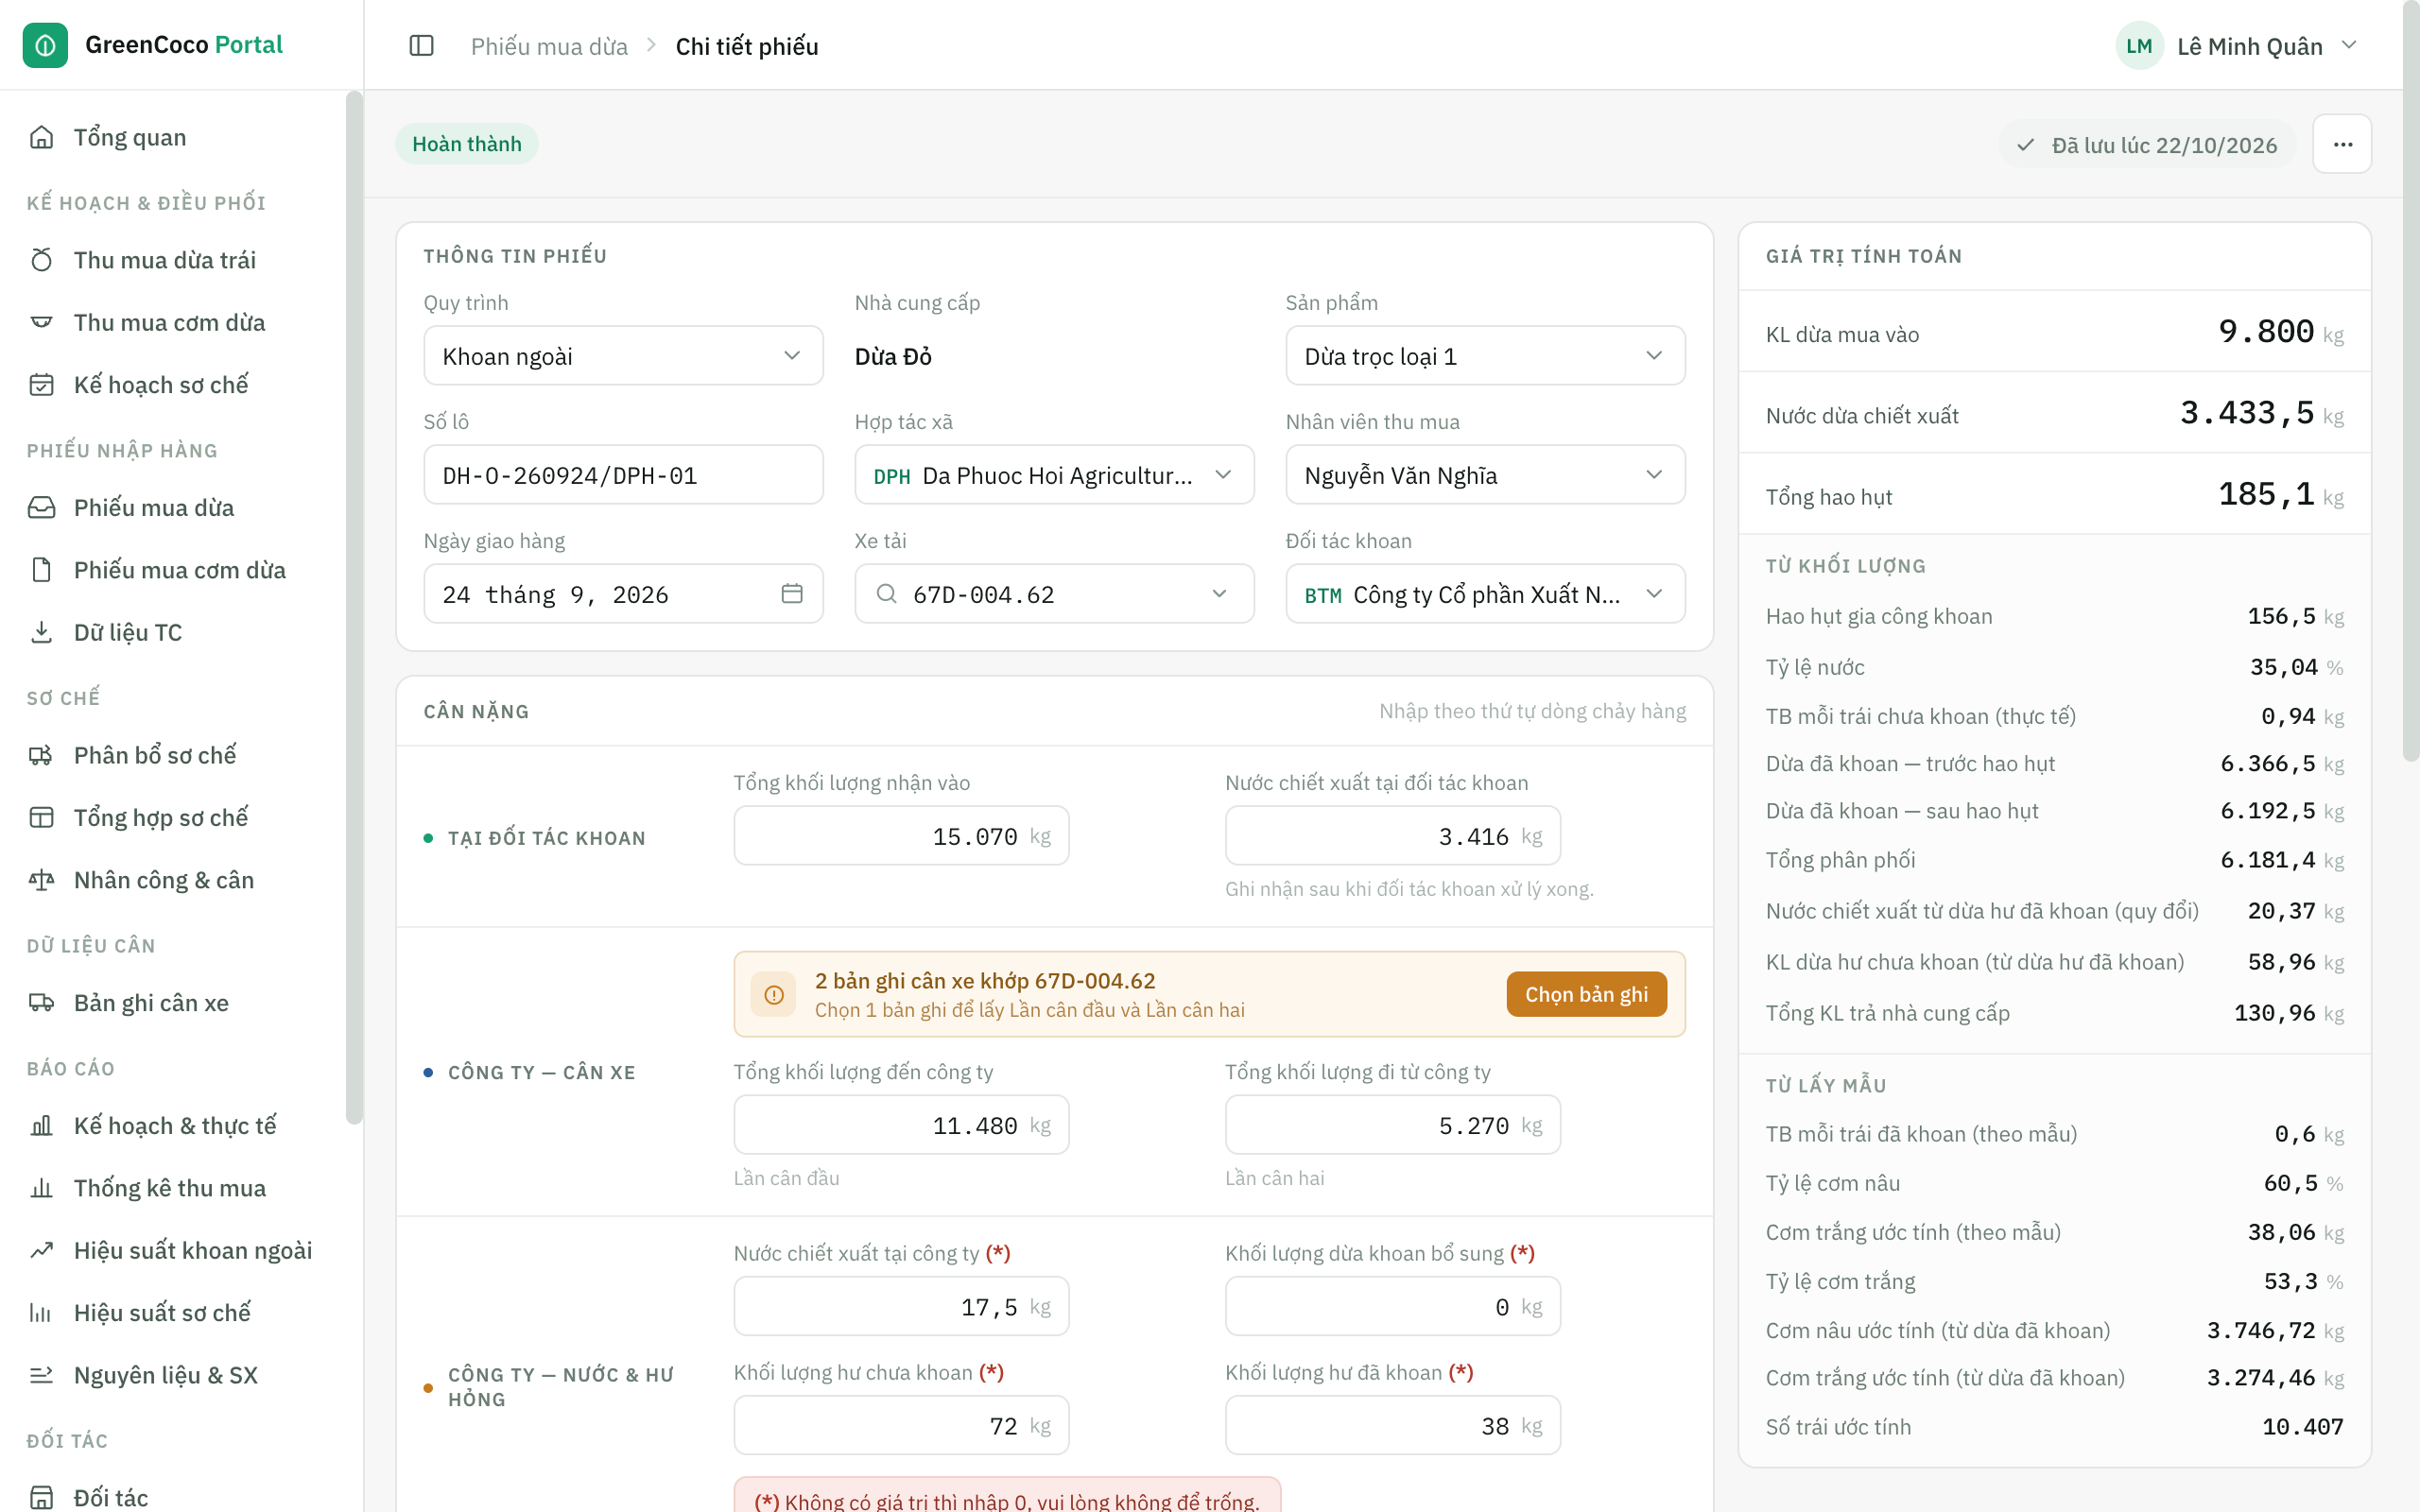Click the Khối lượng hư chưa khoan field

[901, 1425]
